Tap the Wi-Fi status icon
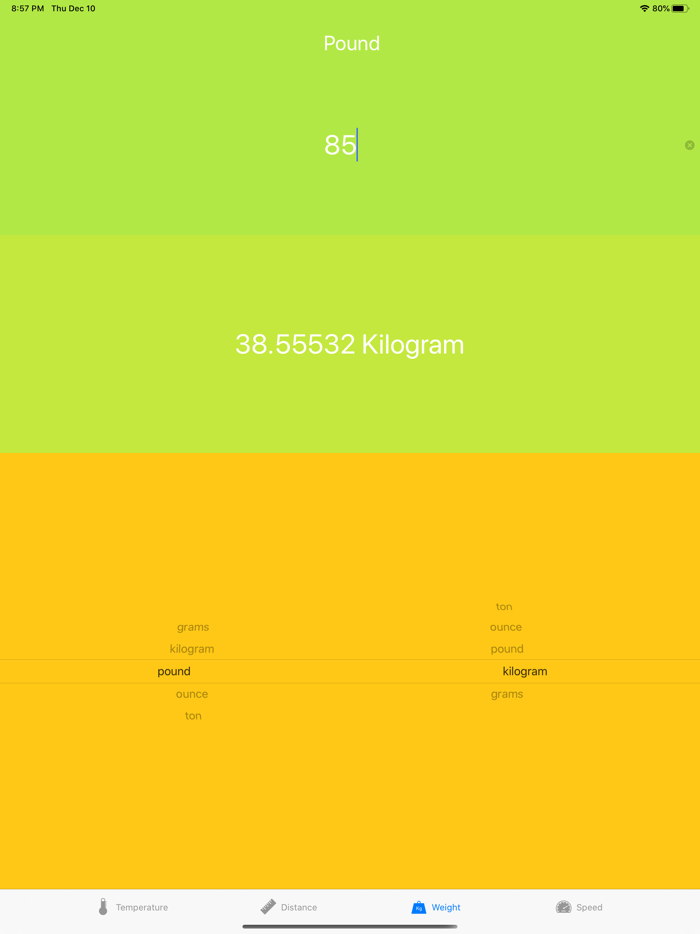This screenshot has height=934, width=700. [644, 8]
